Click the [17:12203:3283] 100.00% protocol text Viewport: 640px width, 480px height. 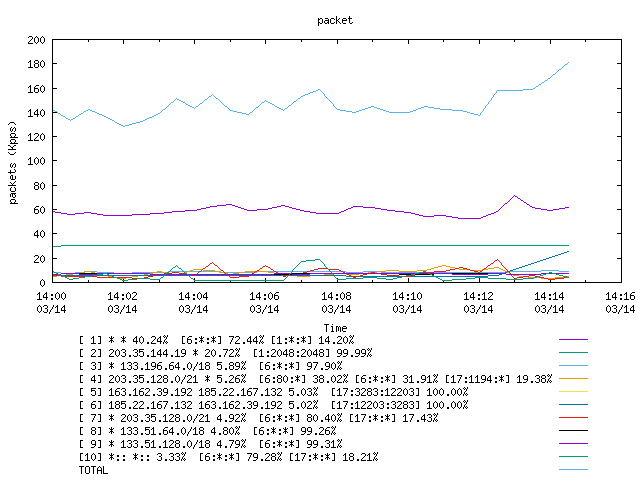pos(399,405)
